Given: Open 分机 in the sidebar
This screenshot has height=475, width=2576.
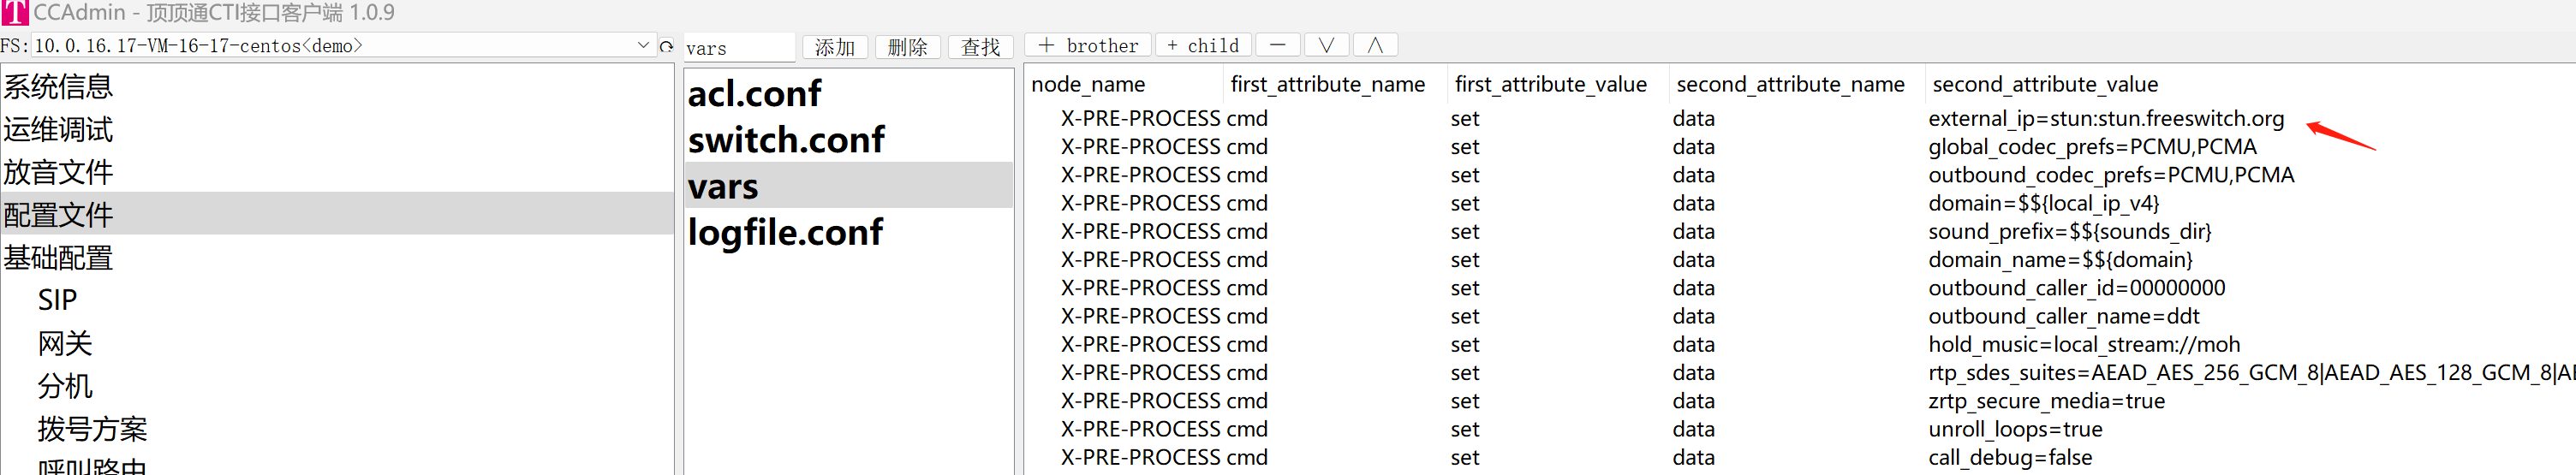Looking at the screenshot, I should (65, 386).
